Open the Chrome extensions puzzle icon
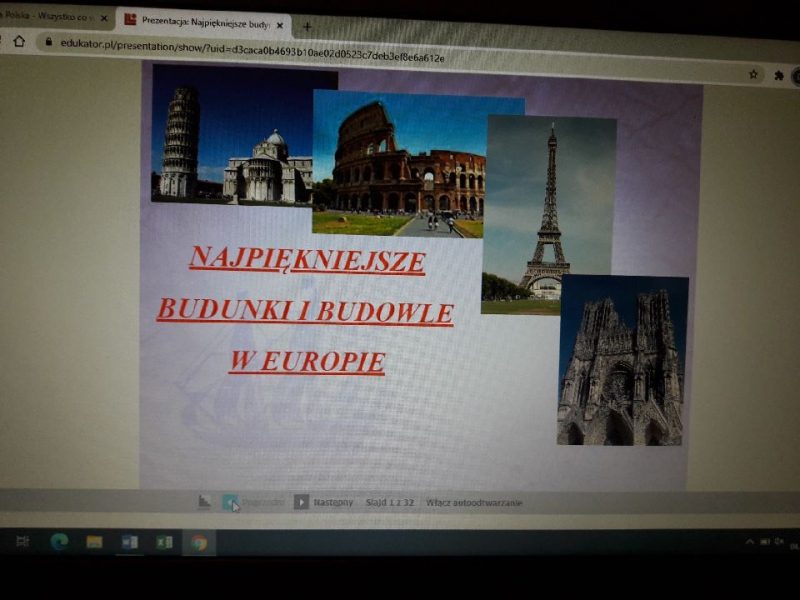 pyautogui.click(x=779, y=75)
